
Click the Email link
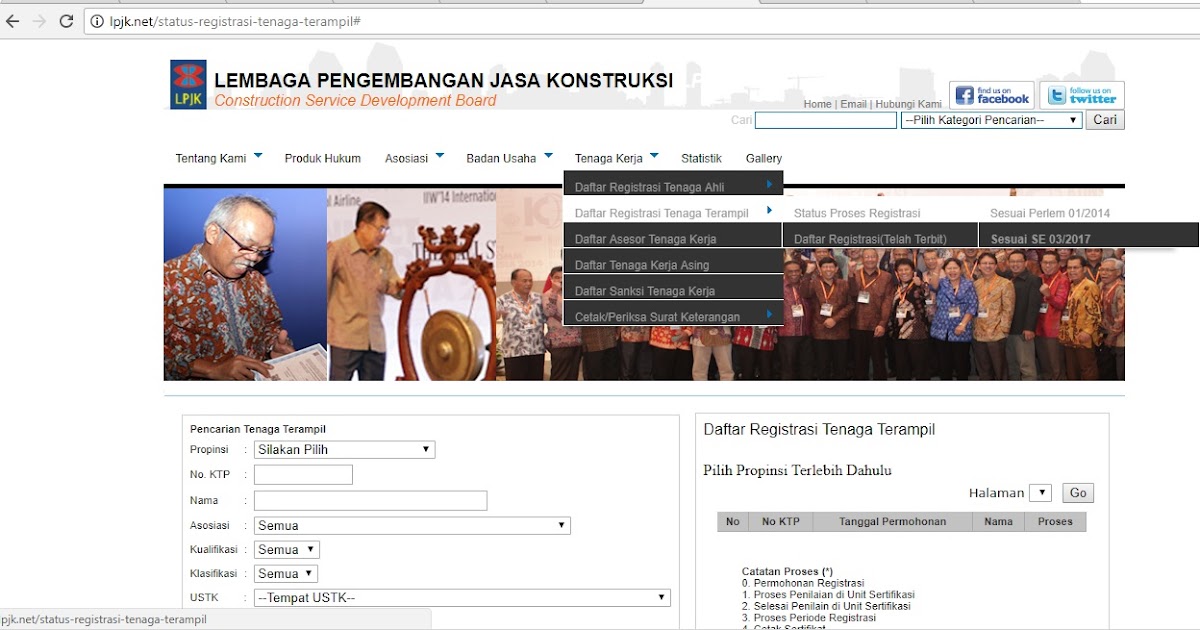point(853,104)
